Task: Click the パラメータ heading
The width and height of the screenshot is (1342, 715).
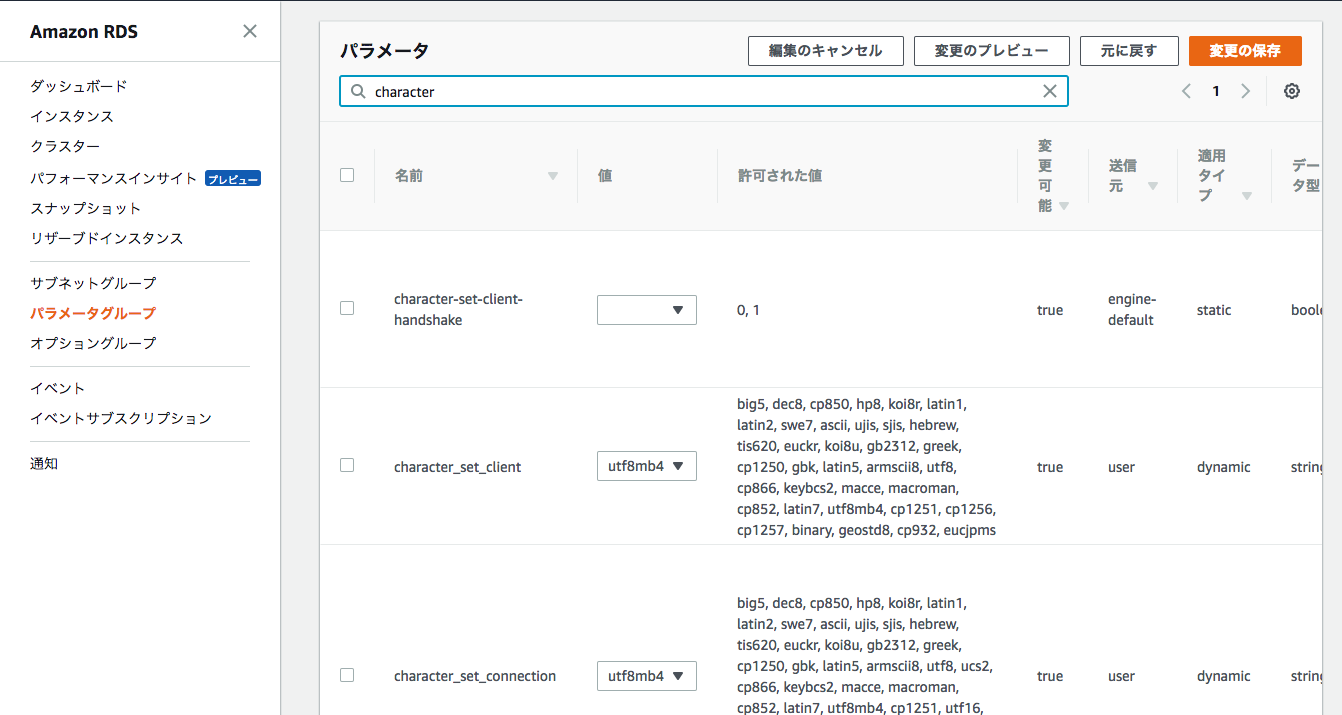Action: pos(384,51)
